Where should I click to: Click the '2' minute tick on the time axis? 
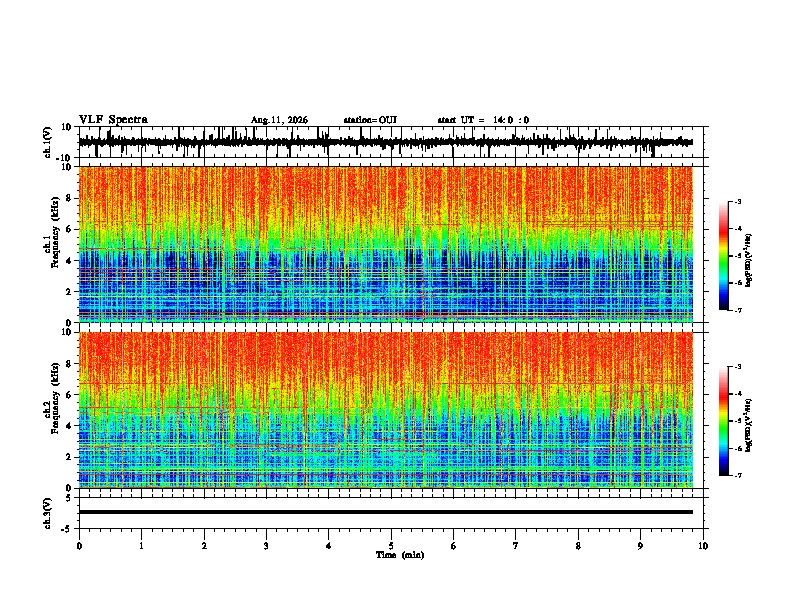(x=204, y=546)
